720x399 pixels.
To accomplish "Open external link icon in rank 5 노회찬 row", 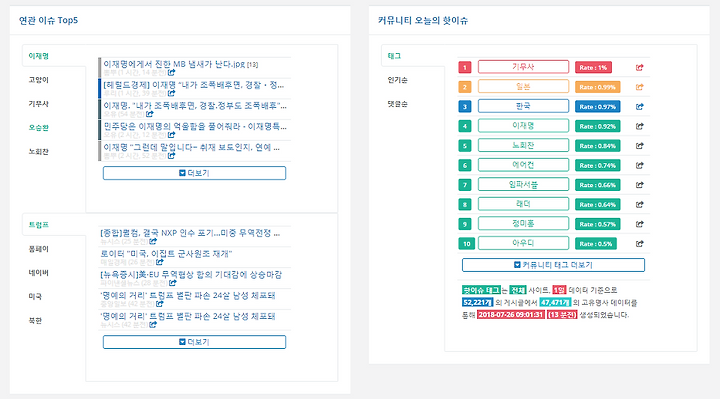I will tap(639, 146).
